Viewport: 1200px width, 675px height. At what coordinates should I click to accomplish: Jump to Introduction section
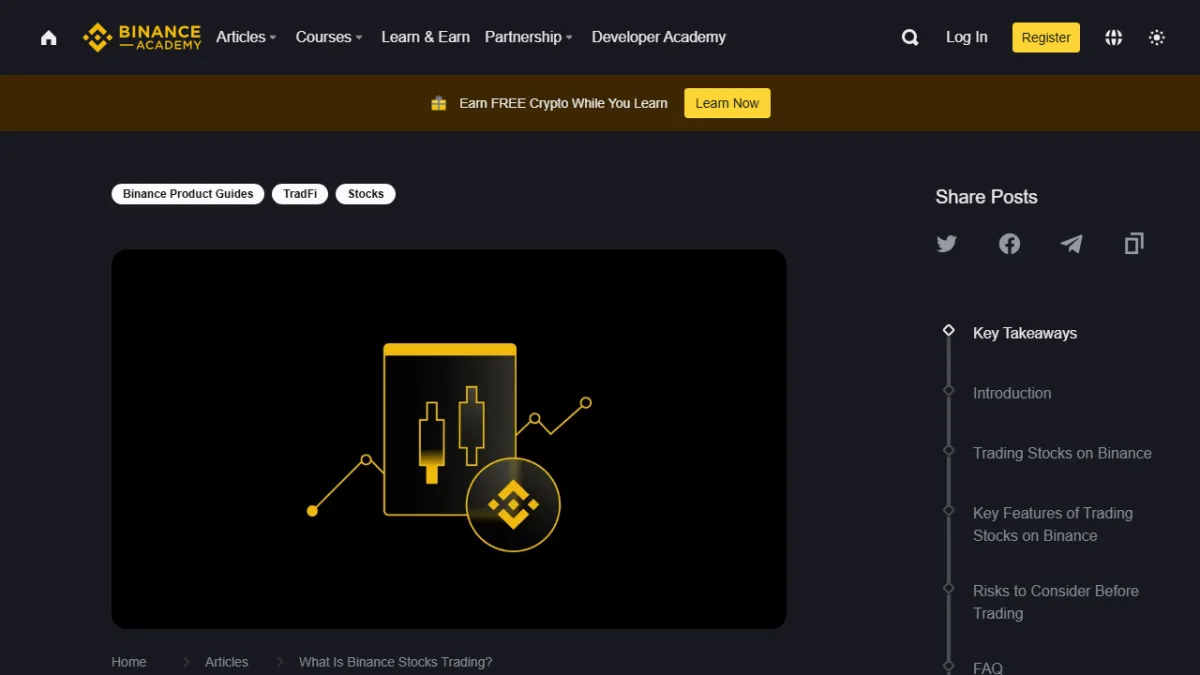(x=1012, y=393)
